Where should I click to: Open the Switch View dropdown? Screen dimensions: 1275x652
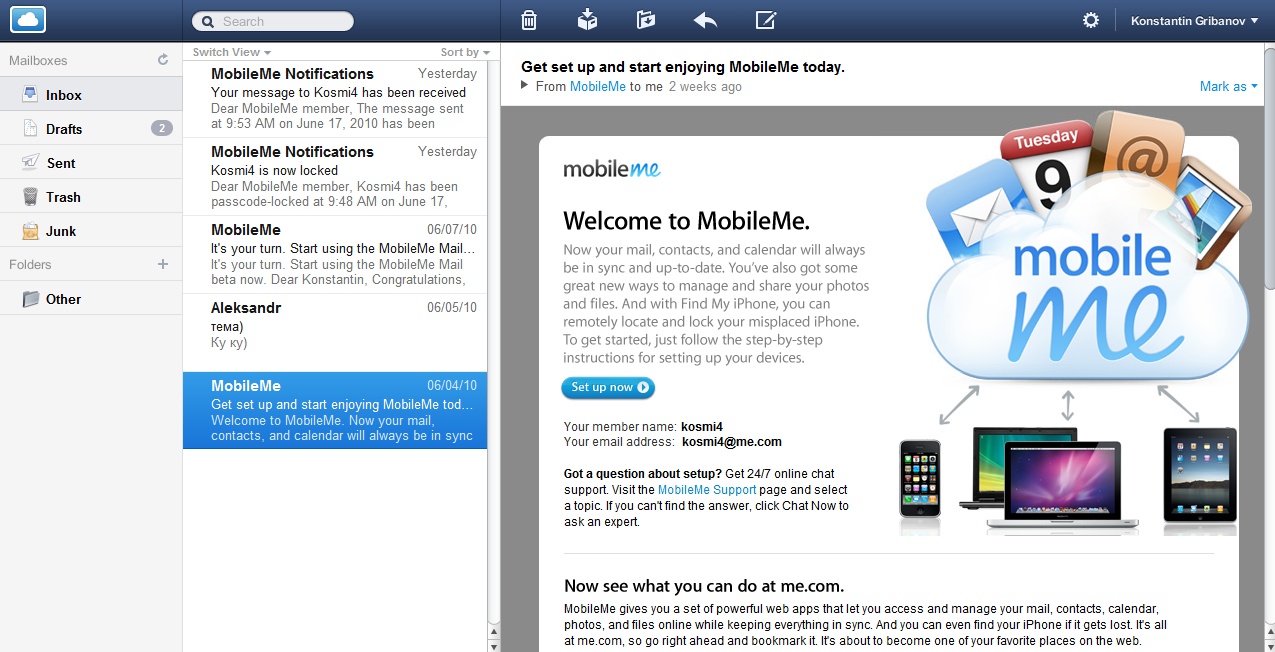232,52
